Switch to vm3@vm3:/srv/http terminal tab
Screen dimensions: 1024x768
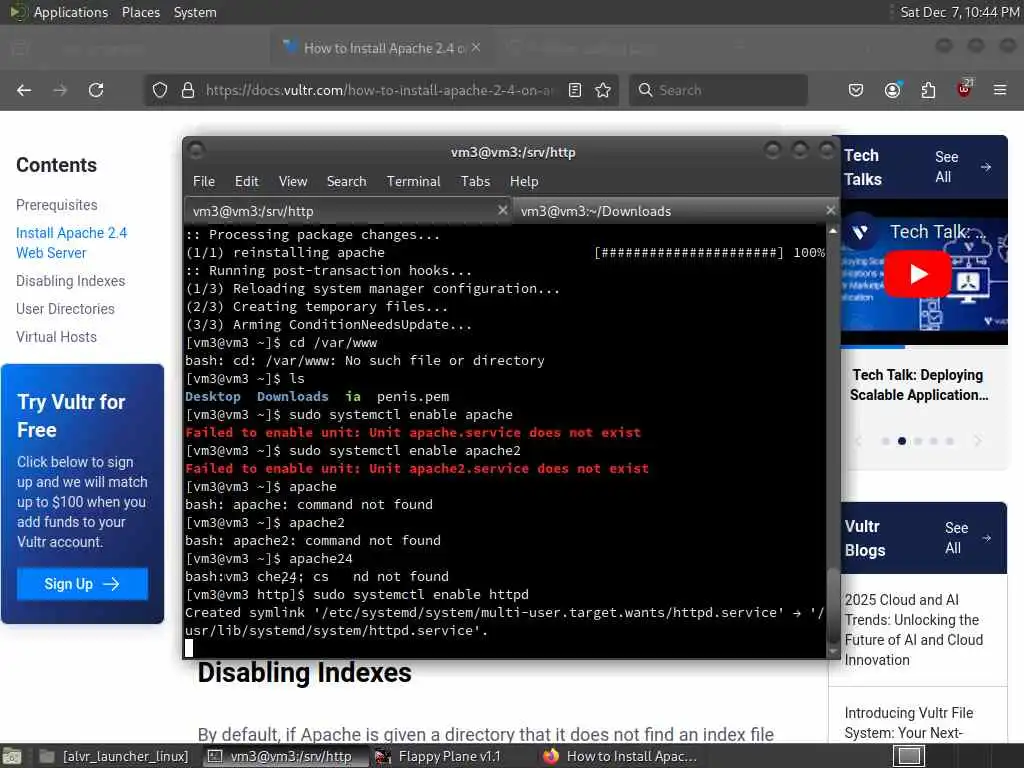point(340,211)
